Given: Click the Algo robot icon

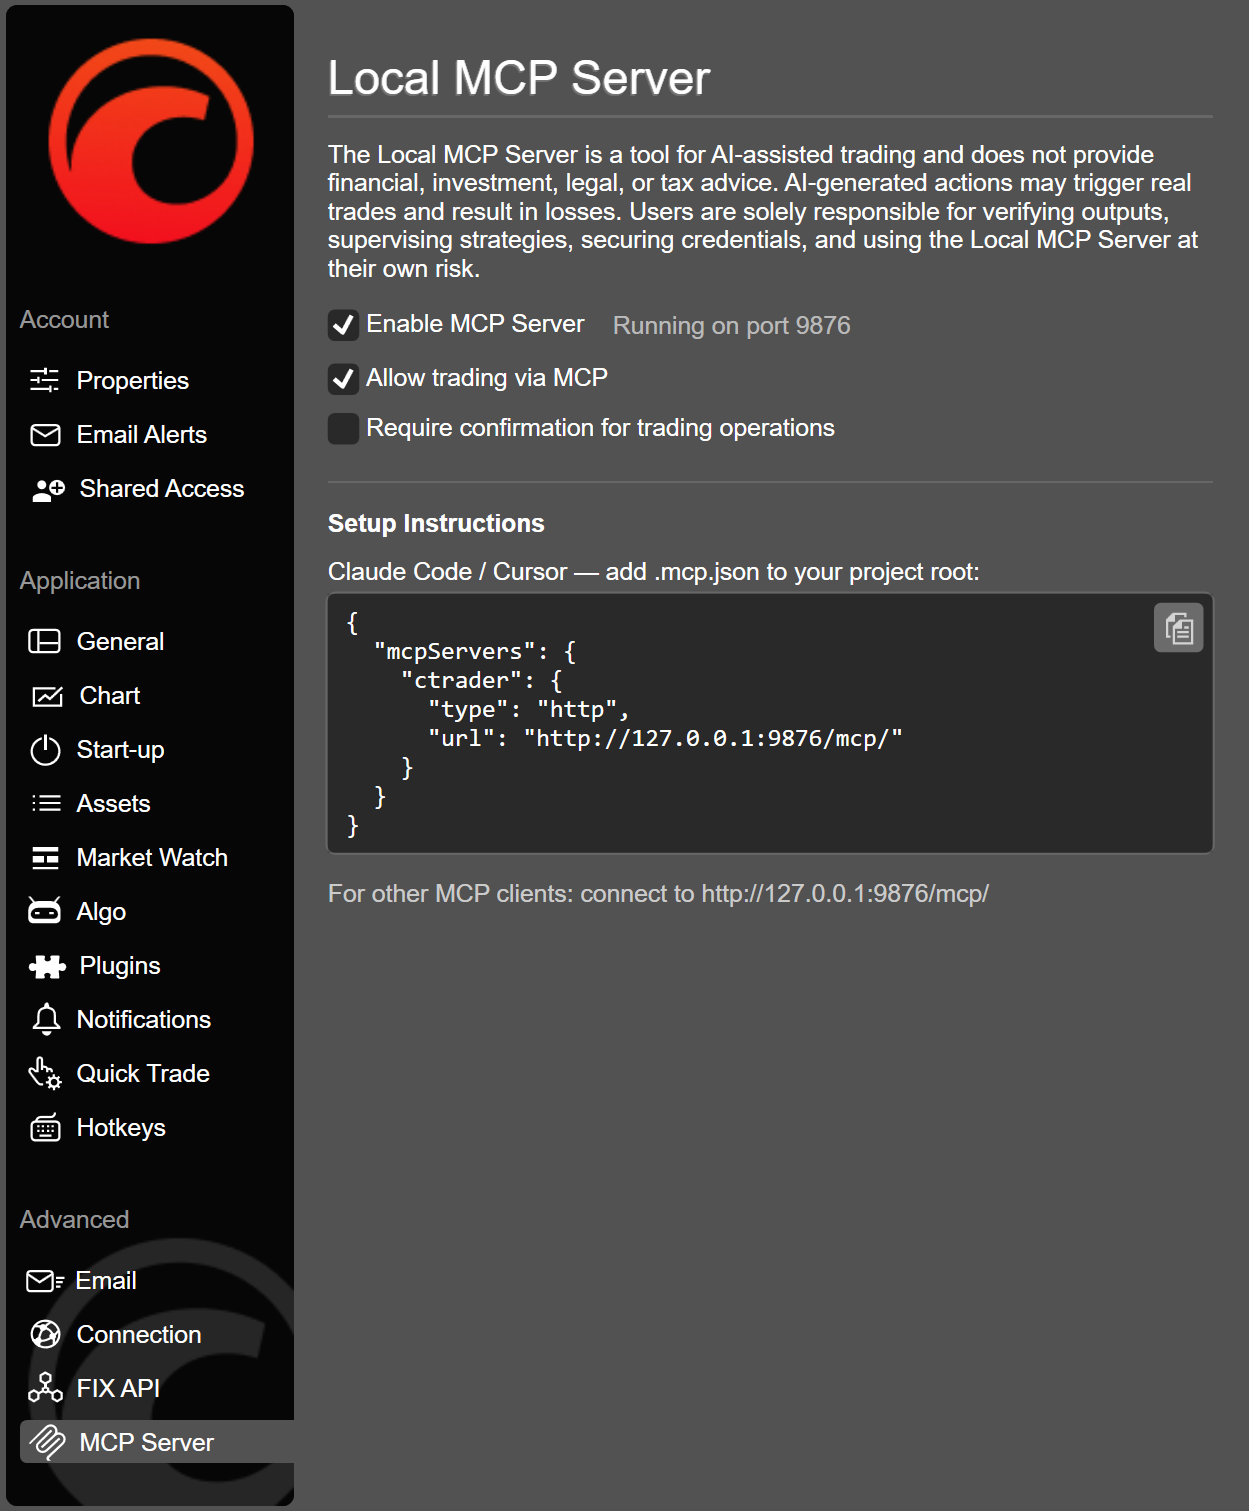Looking at the screenshot, I should click(44, 910).
